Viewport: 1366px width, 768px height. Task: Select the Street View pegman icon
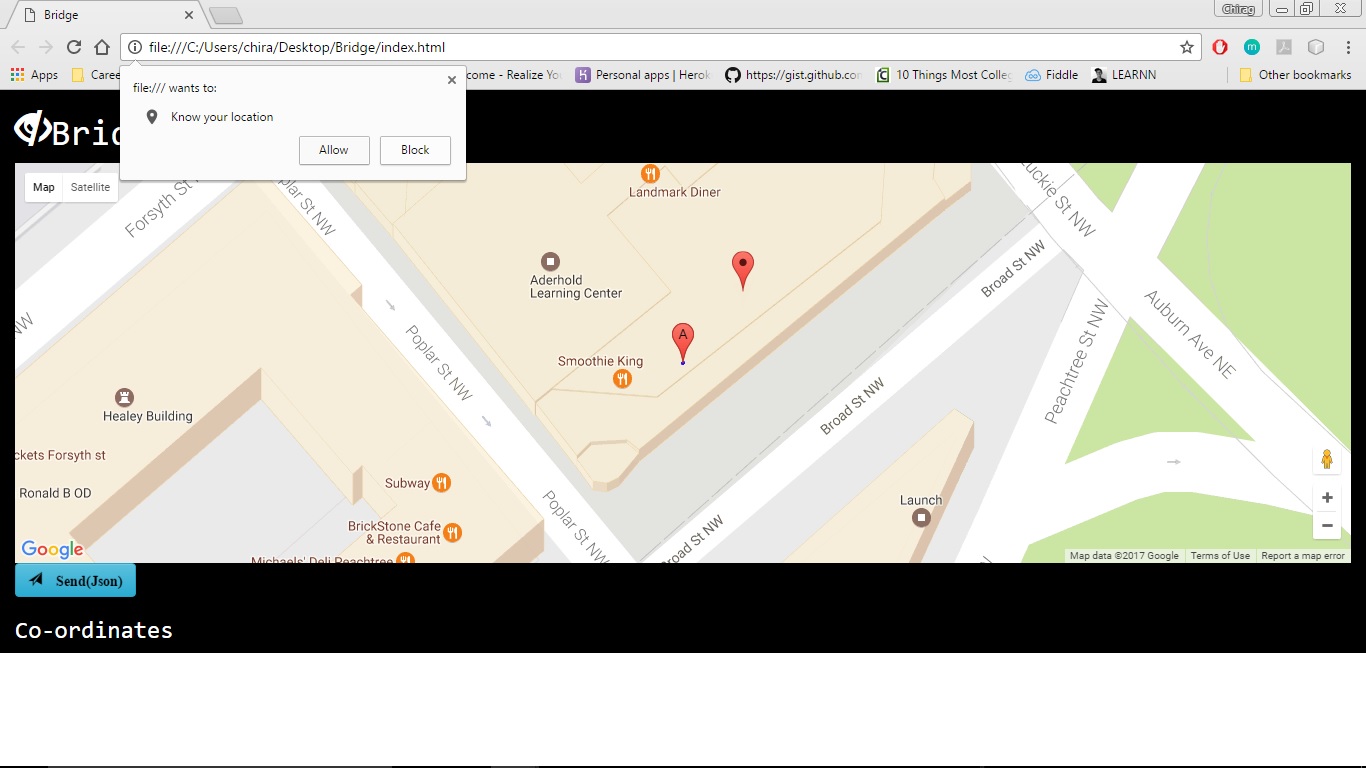pos(1327,460)
